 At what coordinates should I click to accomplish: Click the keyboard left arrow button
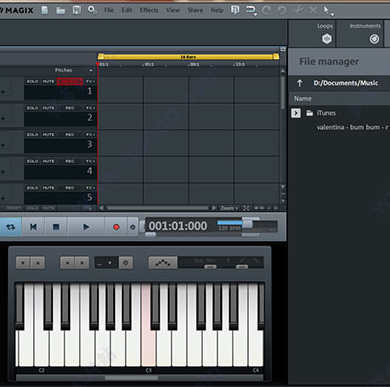pos(67,263)
